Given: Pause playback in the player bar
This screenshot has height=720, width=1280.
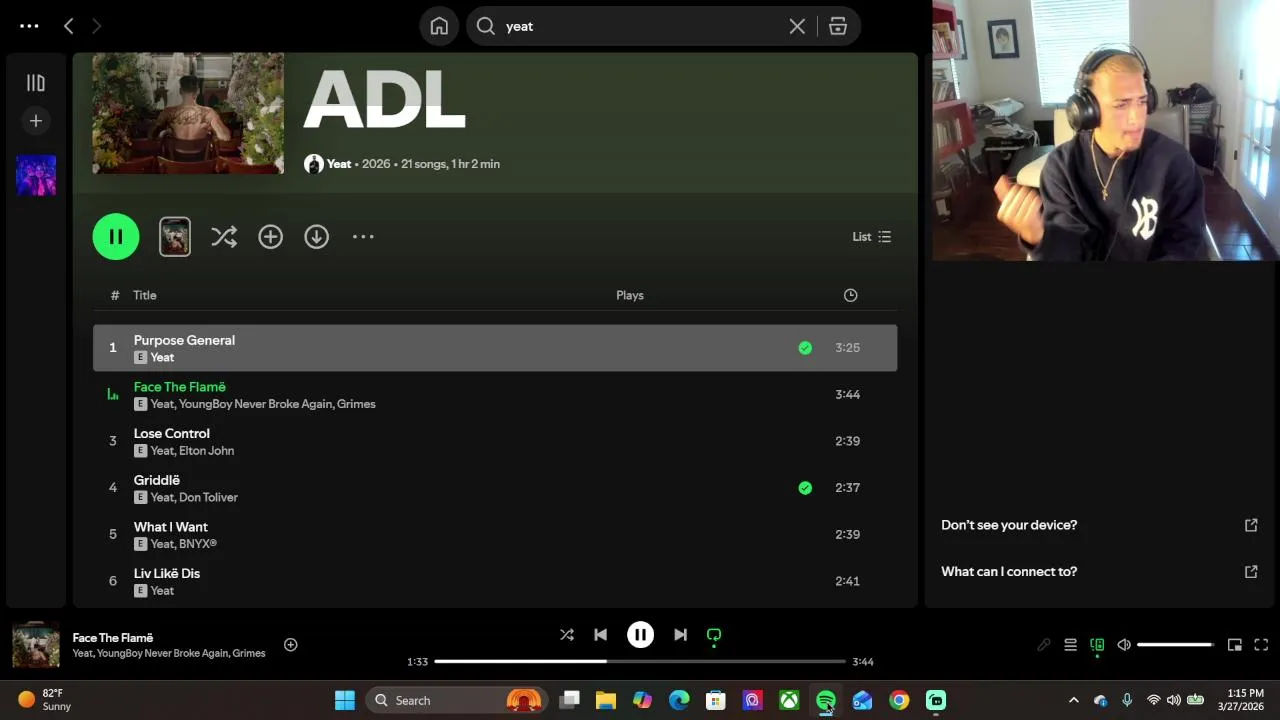Looking at the screenshot, I should [640, 635].
